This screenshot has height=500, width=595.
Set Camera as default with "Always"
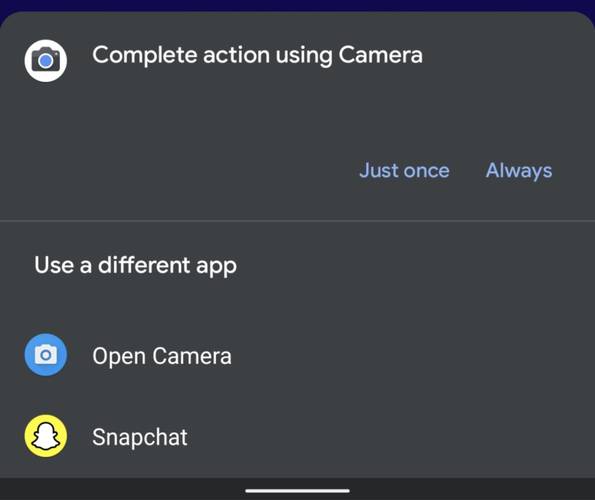519,170
